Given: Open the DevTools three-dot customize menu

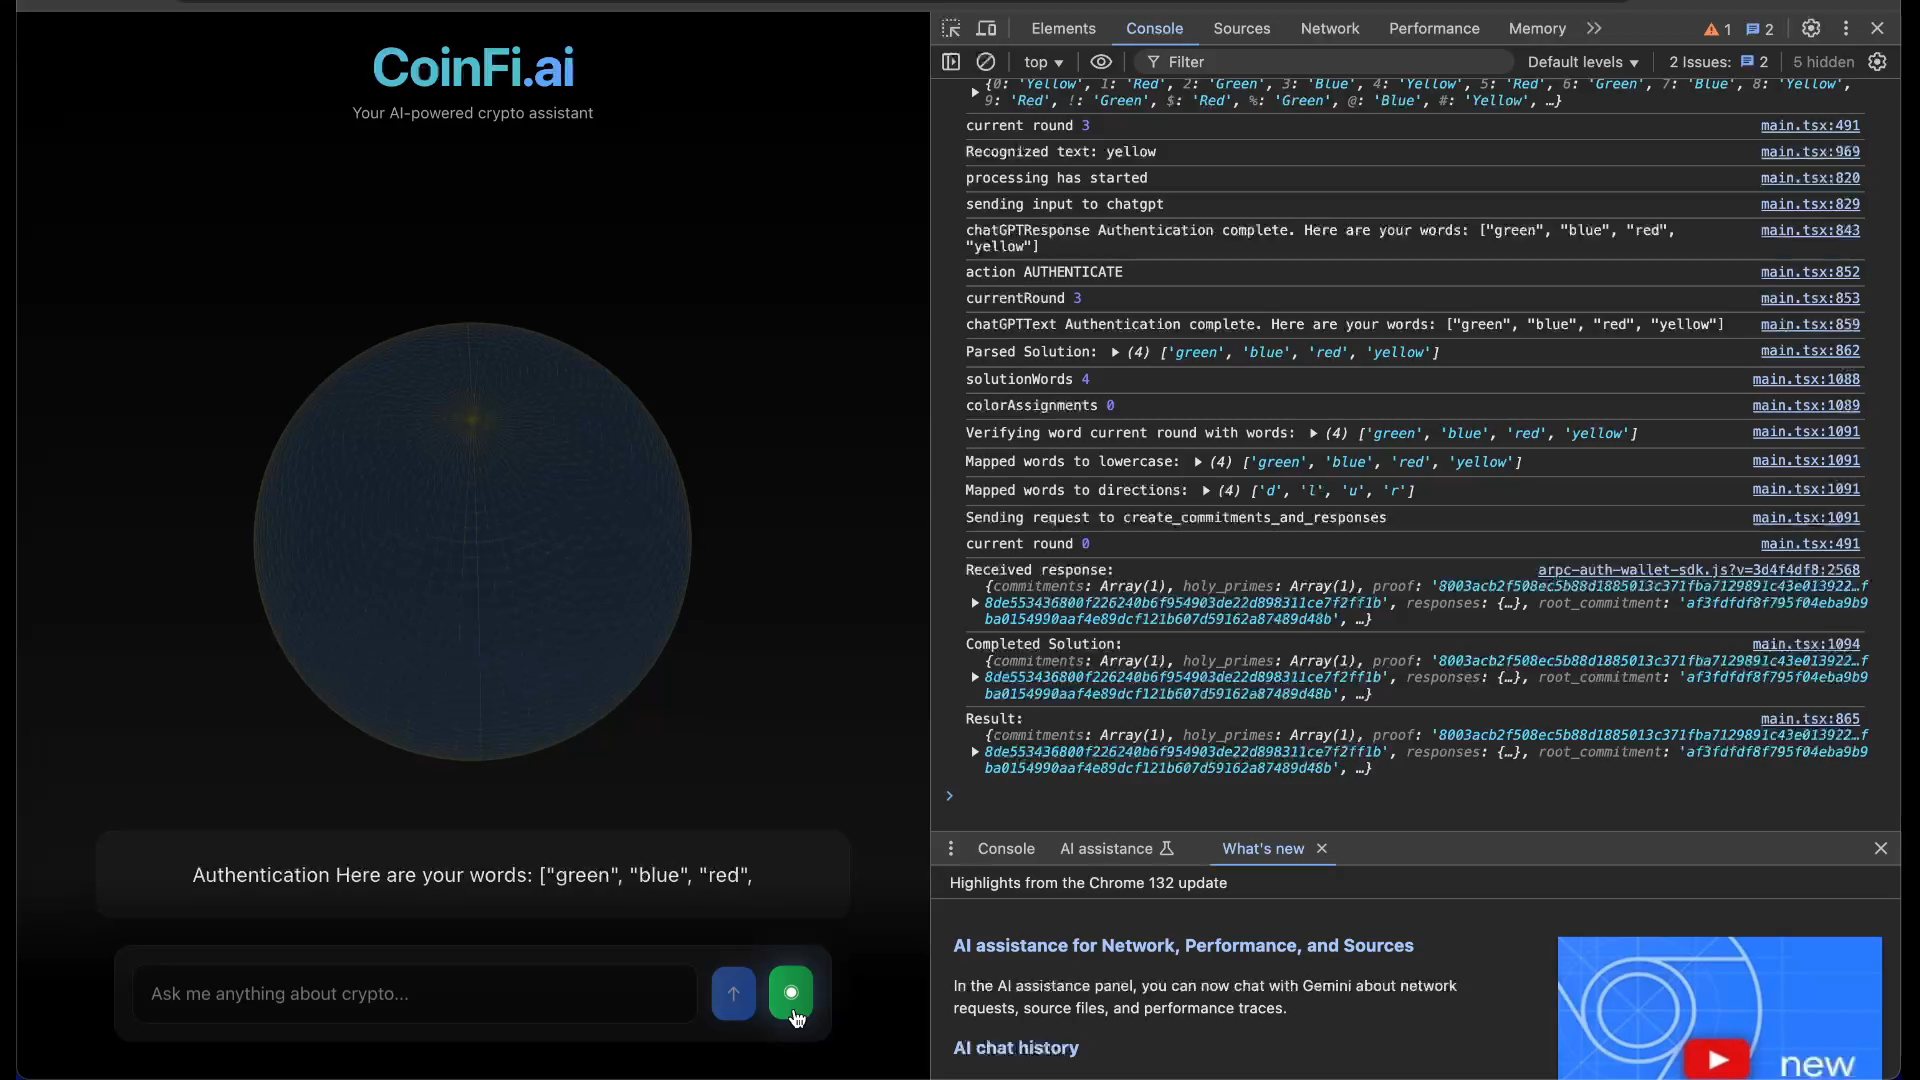Looking at the screenshot, I should (x=1846, y=28).
